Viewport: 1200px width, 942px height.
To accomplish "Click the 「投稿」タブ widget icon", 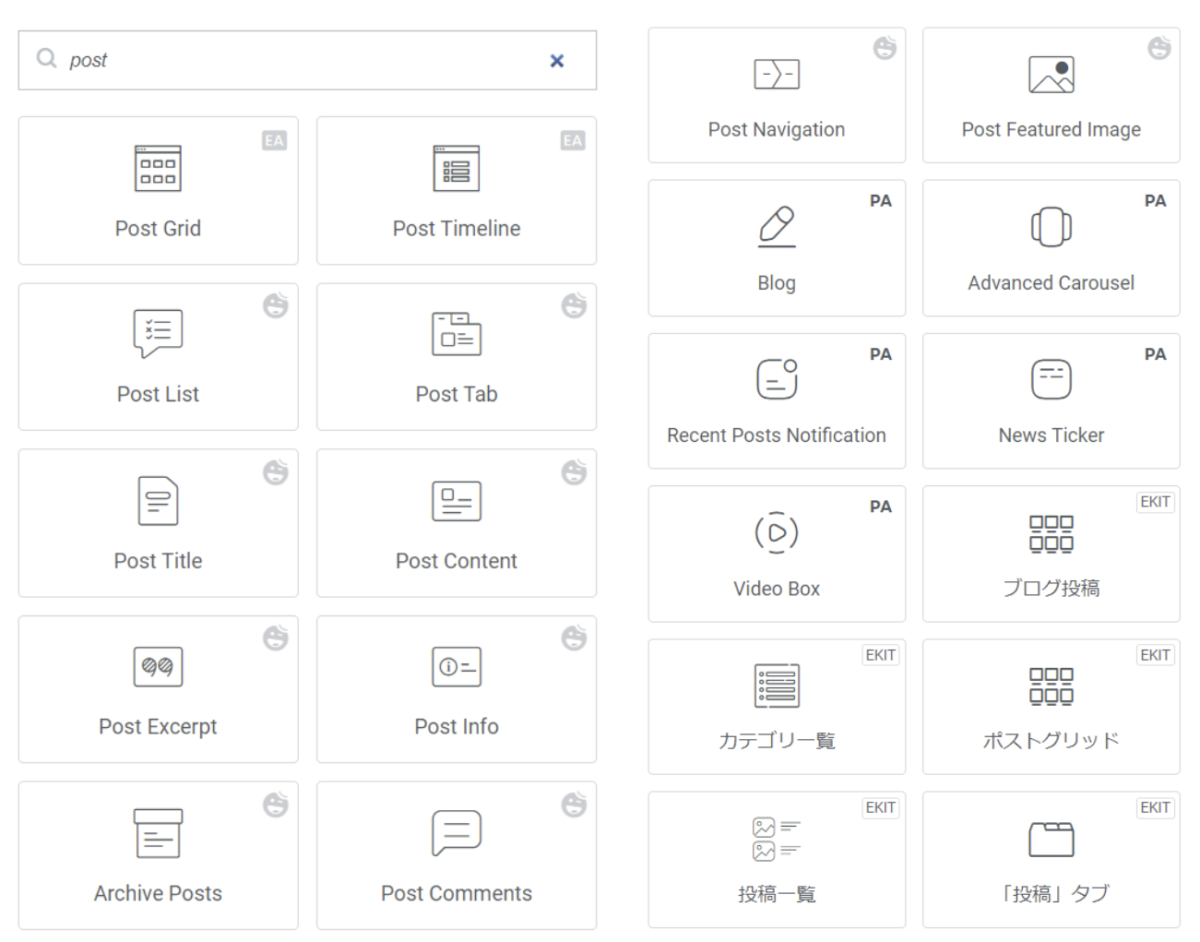I will tap(1051, 839).
